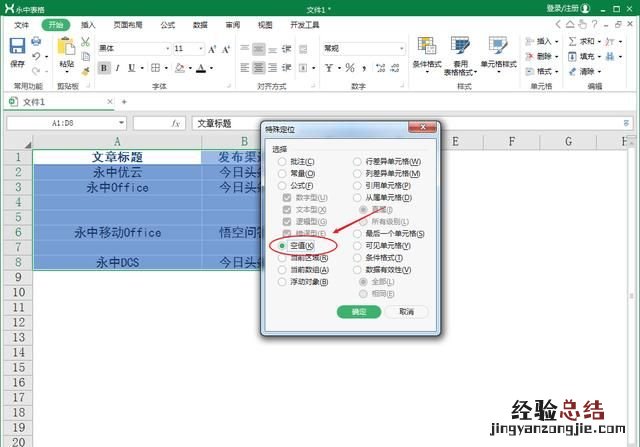Open the 公式 ribbon tab
Viewport: 640px width, 447px height.
[167, 24]
